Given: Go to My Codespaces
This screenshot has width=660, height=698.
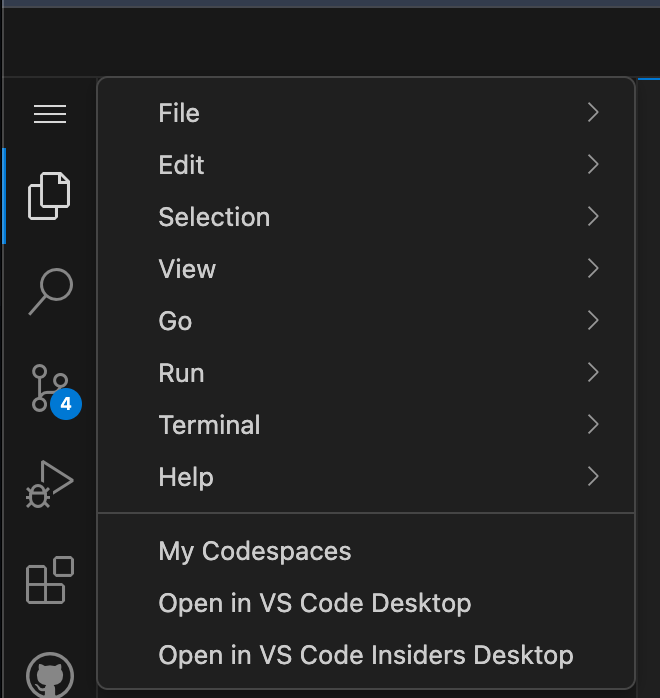Looking at the screenshot, I should pyautogui.click(x=255, y=551).
